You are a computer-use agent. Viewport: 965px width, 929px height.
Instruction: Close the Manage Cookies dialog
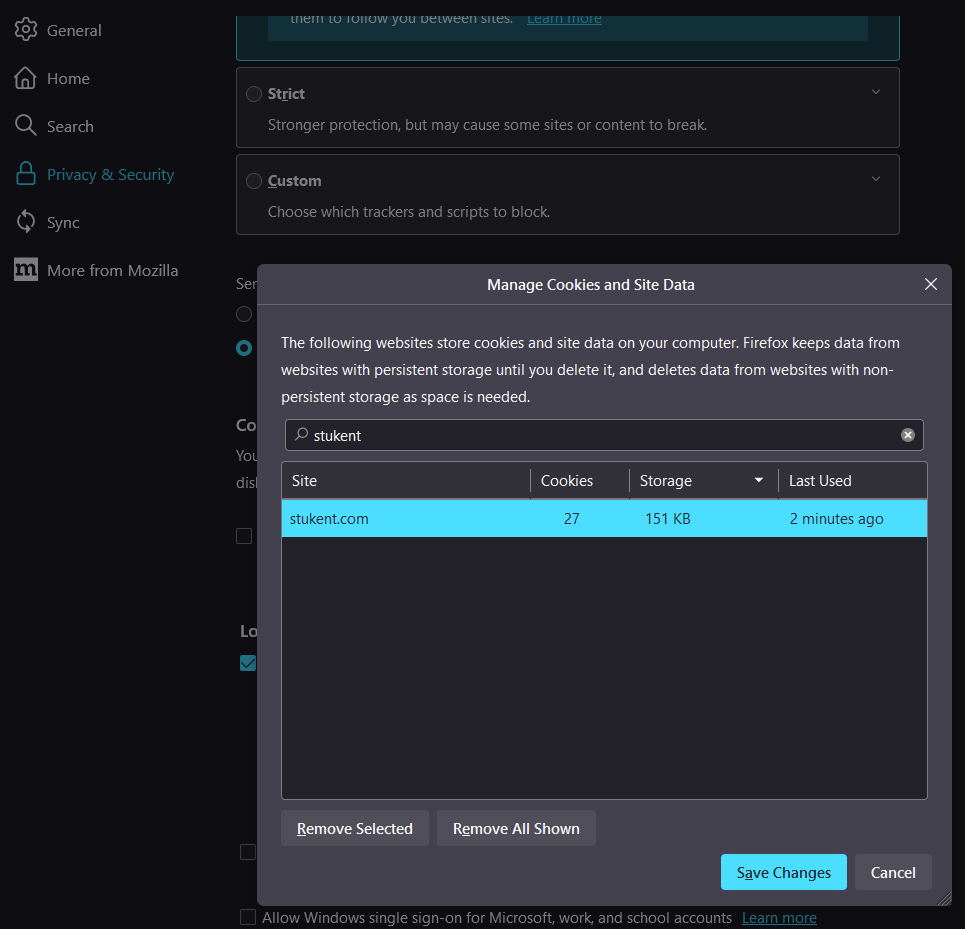pos(931,284)
